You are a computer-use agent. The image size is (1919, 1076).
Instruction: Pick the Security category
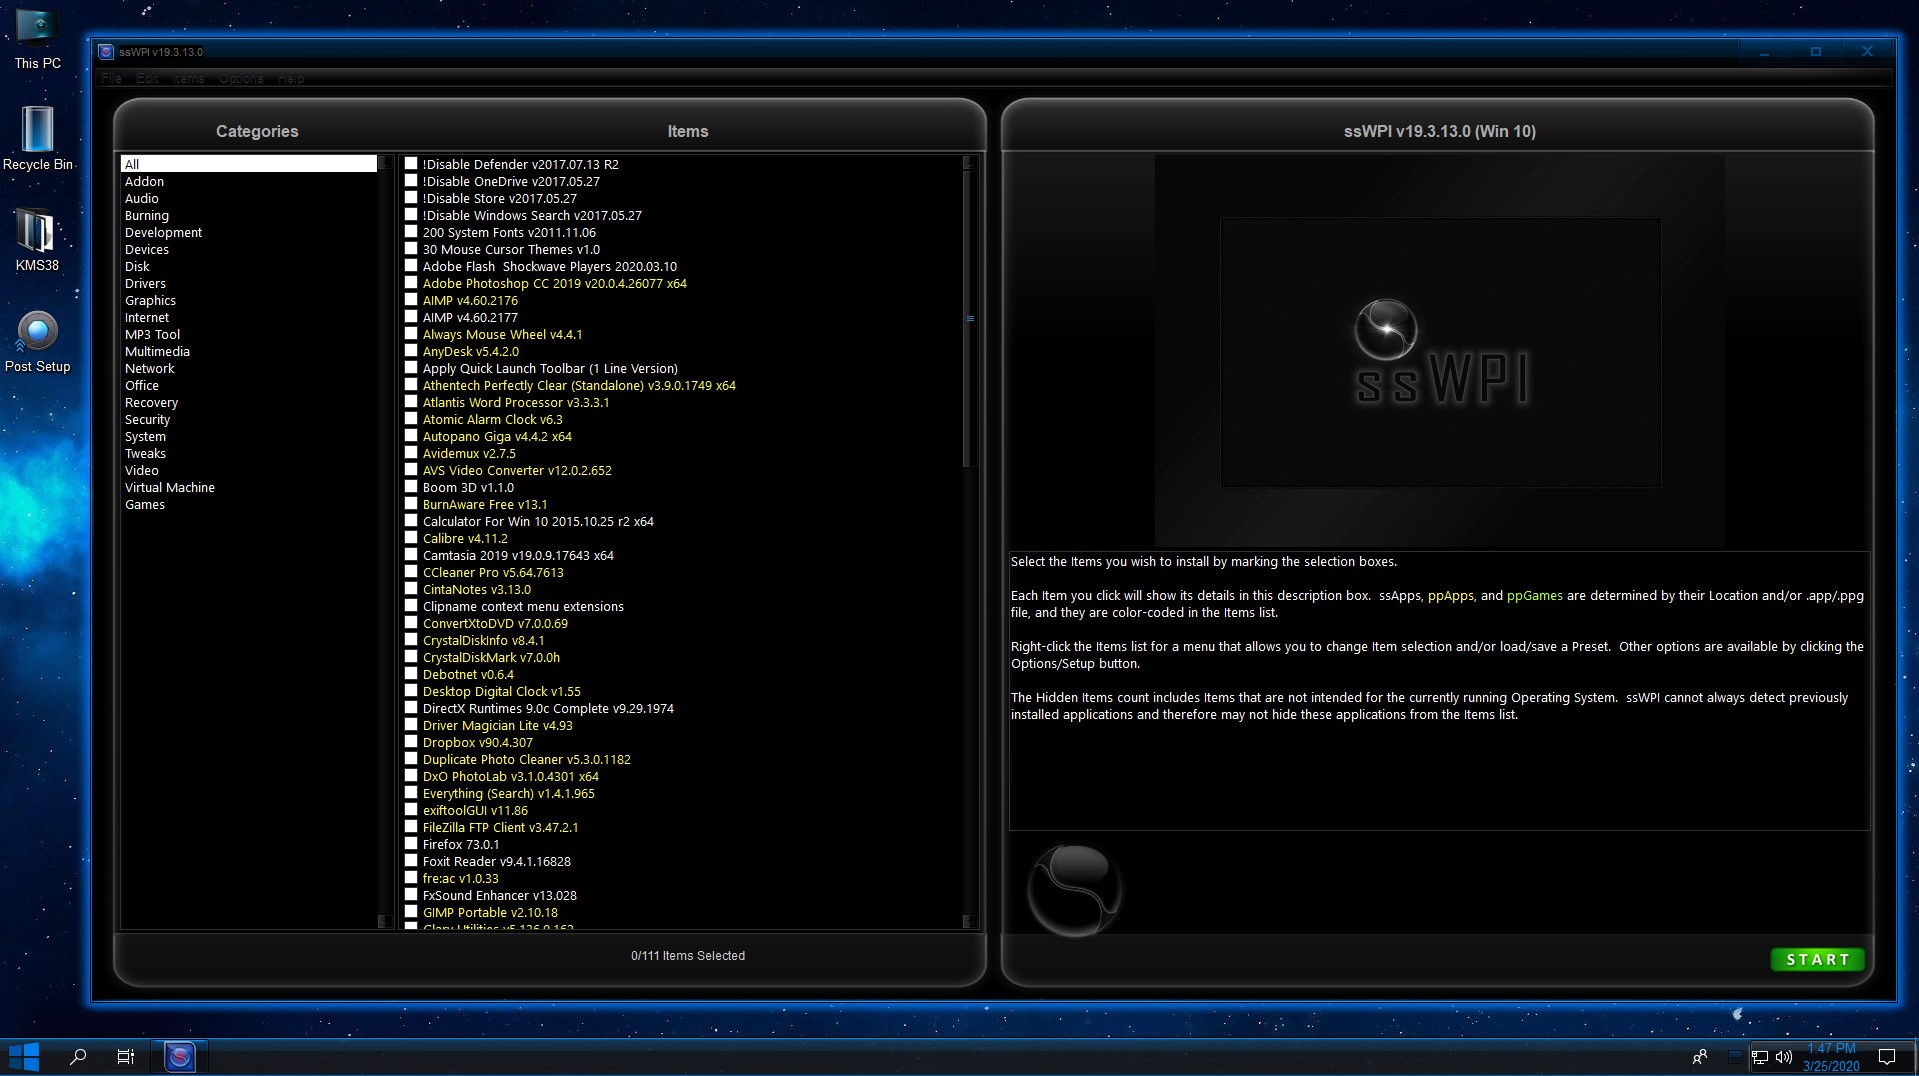click(x=147, y=419)
